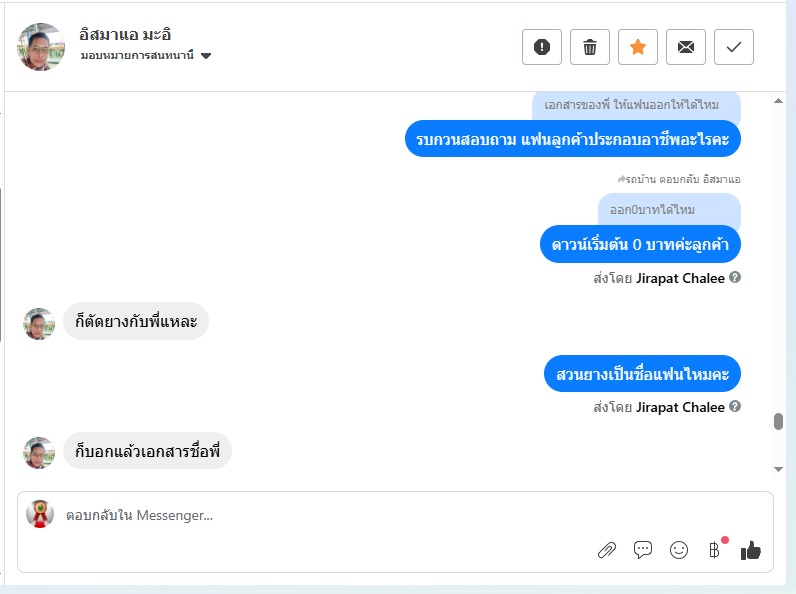Viewport: 796px width, 594px height.
Task: Click help icon beside first Jirapat Chalee
Action: pos(735,278)
